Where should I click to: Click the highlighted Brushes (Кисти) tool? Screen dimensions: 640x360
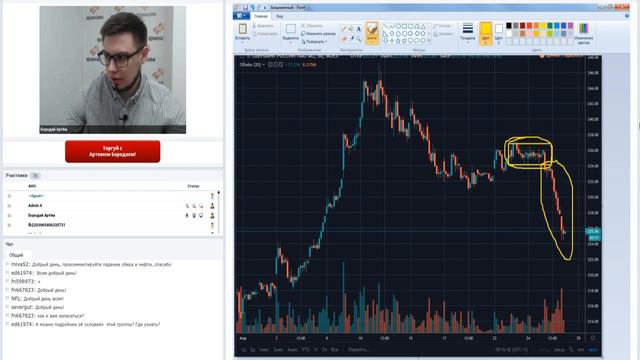pos(372,33)
